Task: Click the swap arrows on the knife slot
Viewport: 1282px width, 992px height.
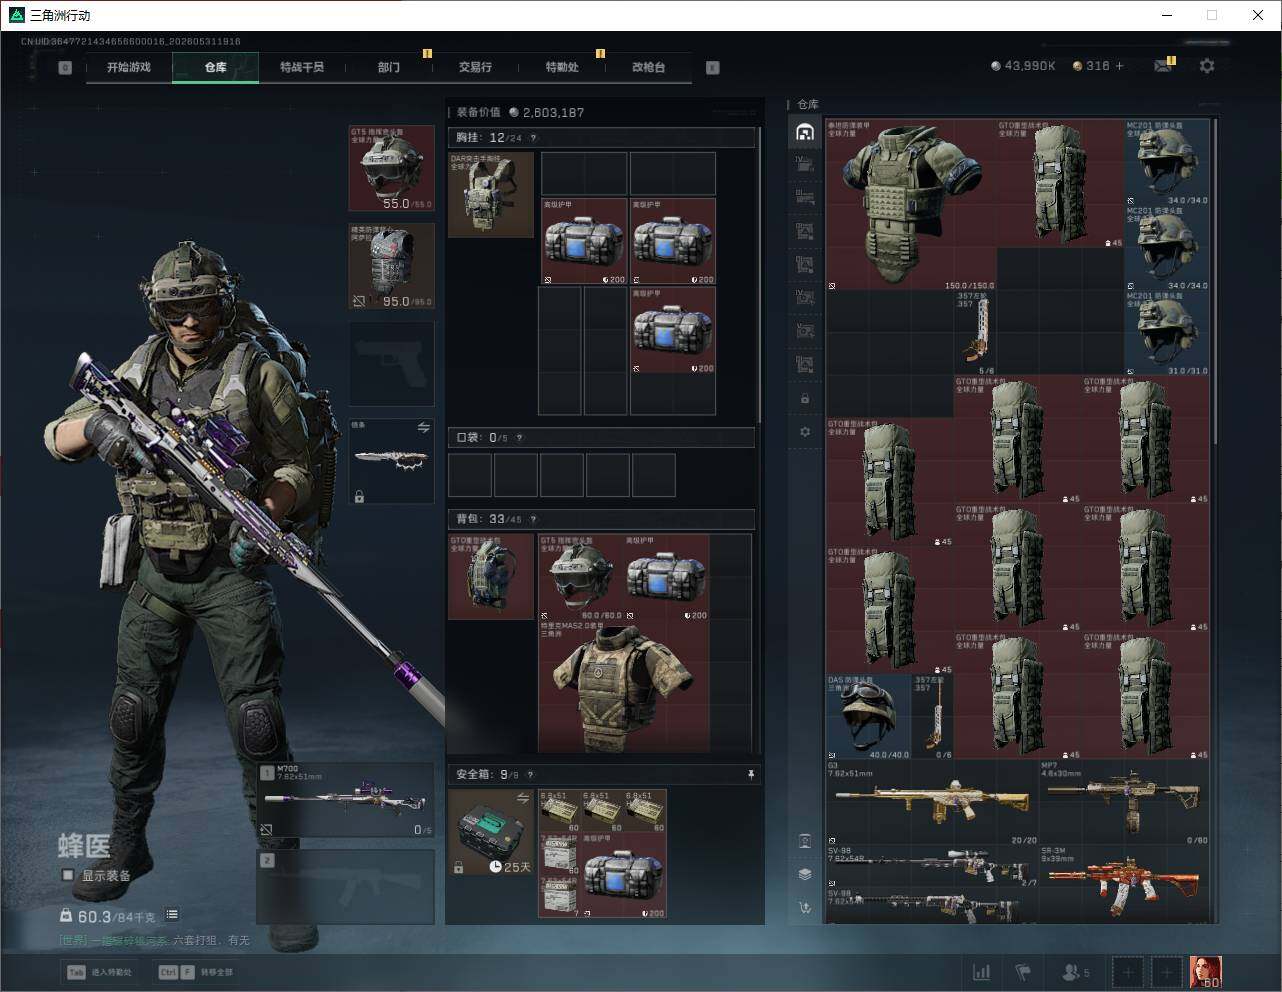Action: click(x=423, y=428)
